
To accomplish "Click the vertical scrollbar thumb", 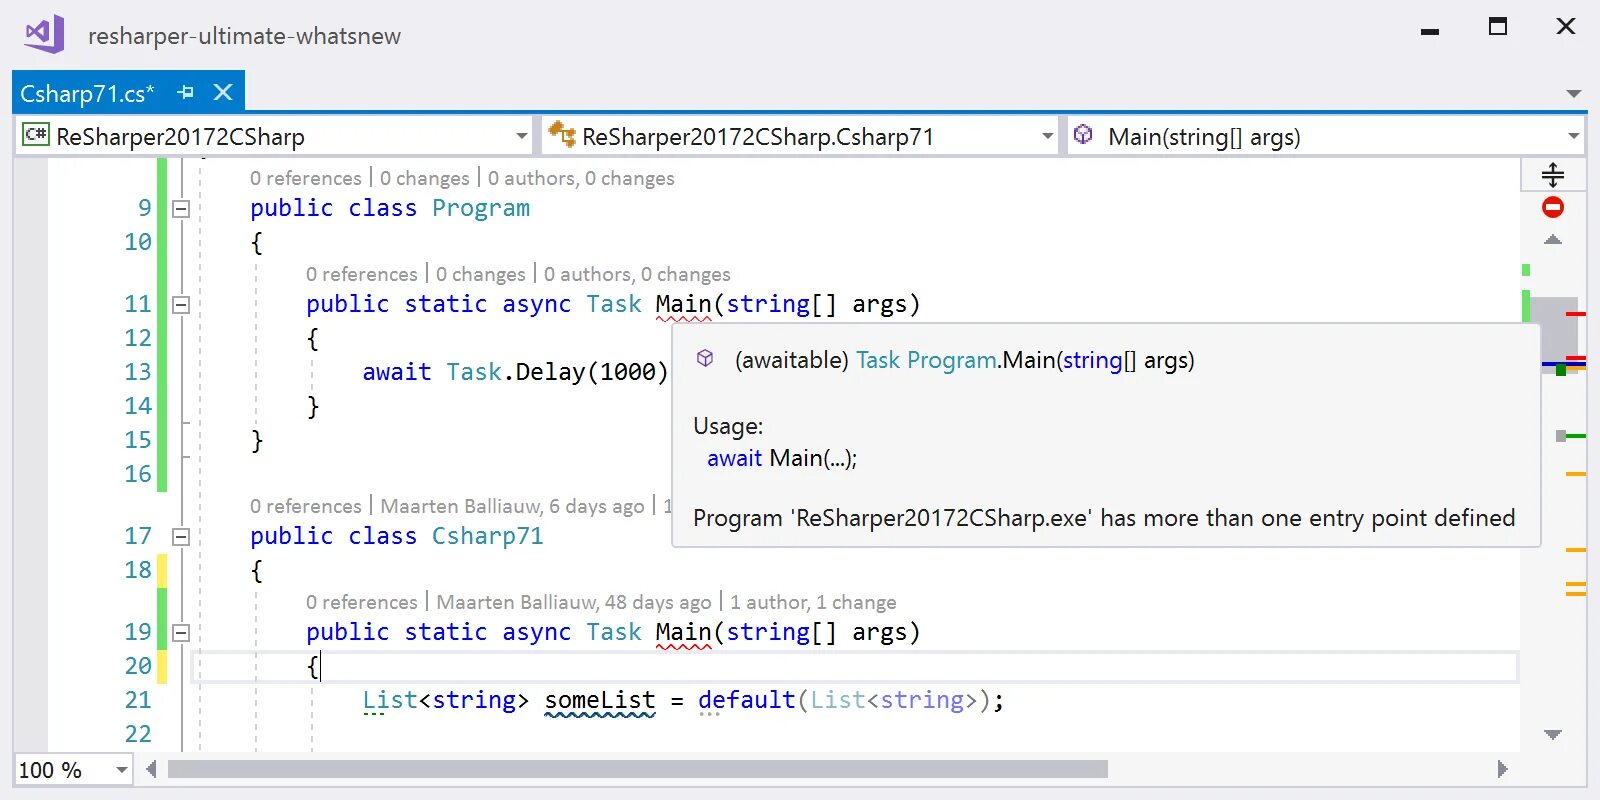I will (1553, 335).
